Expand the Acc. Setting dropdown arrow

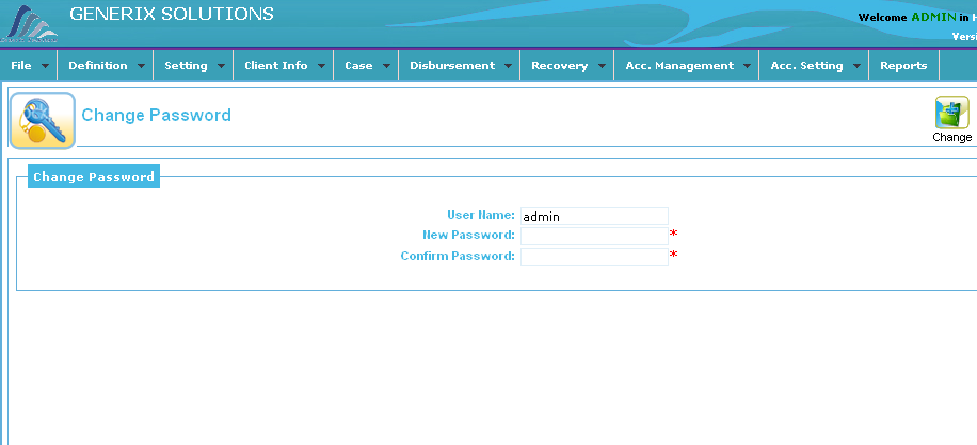click(x=857, y=67)
